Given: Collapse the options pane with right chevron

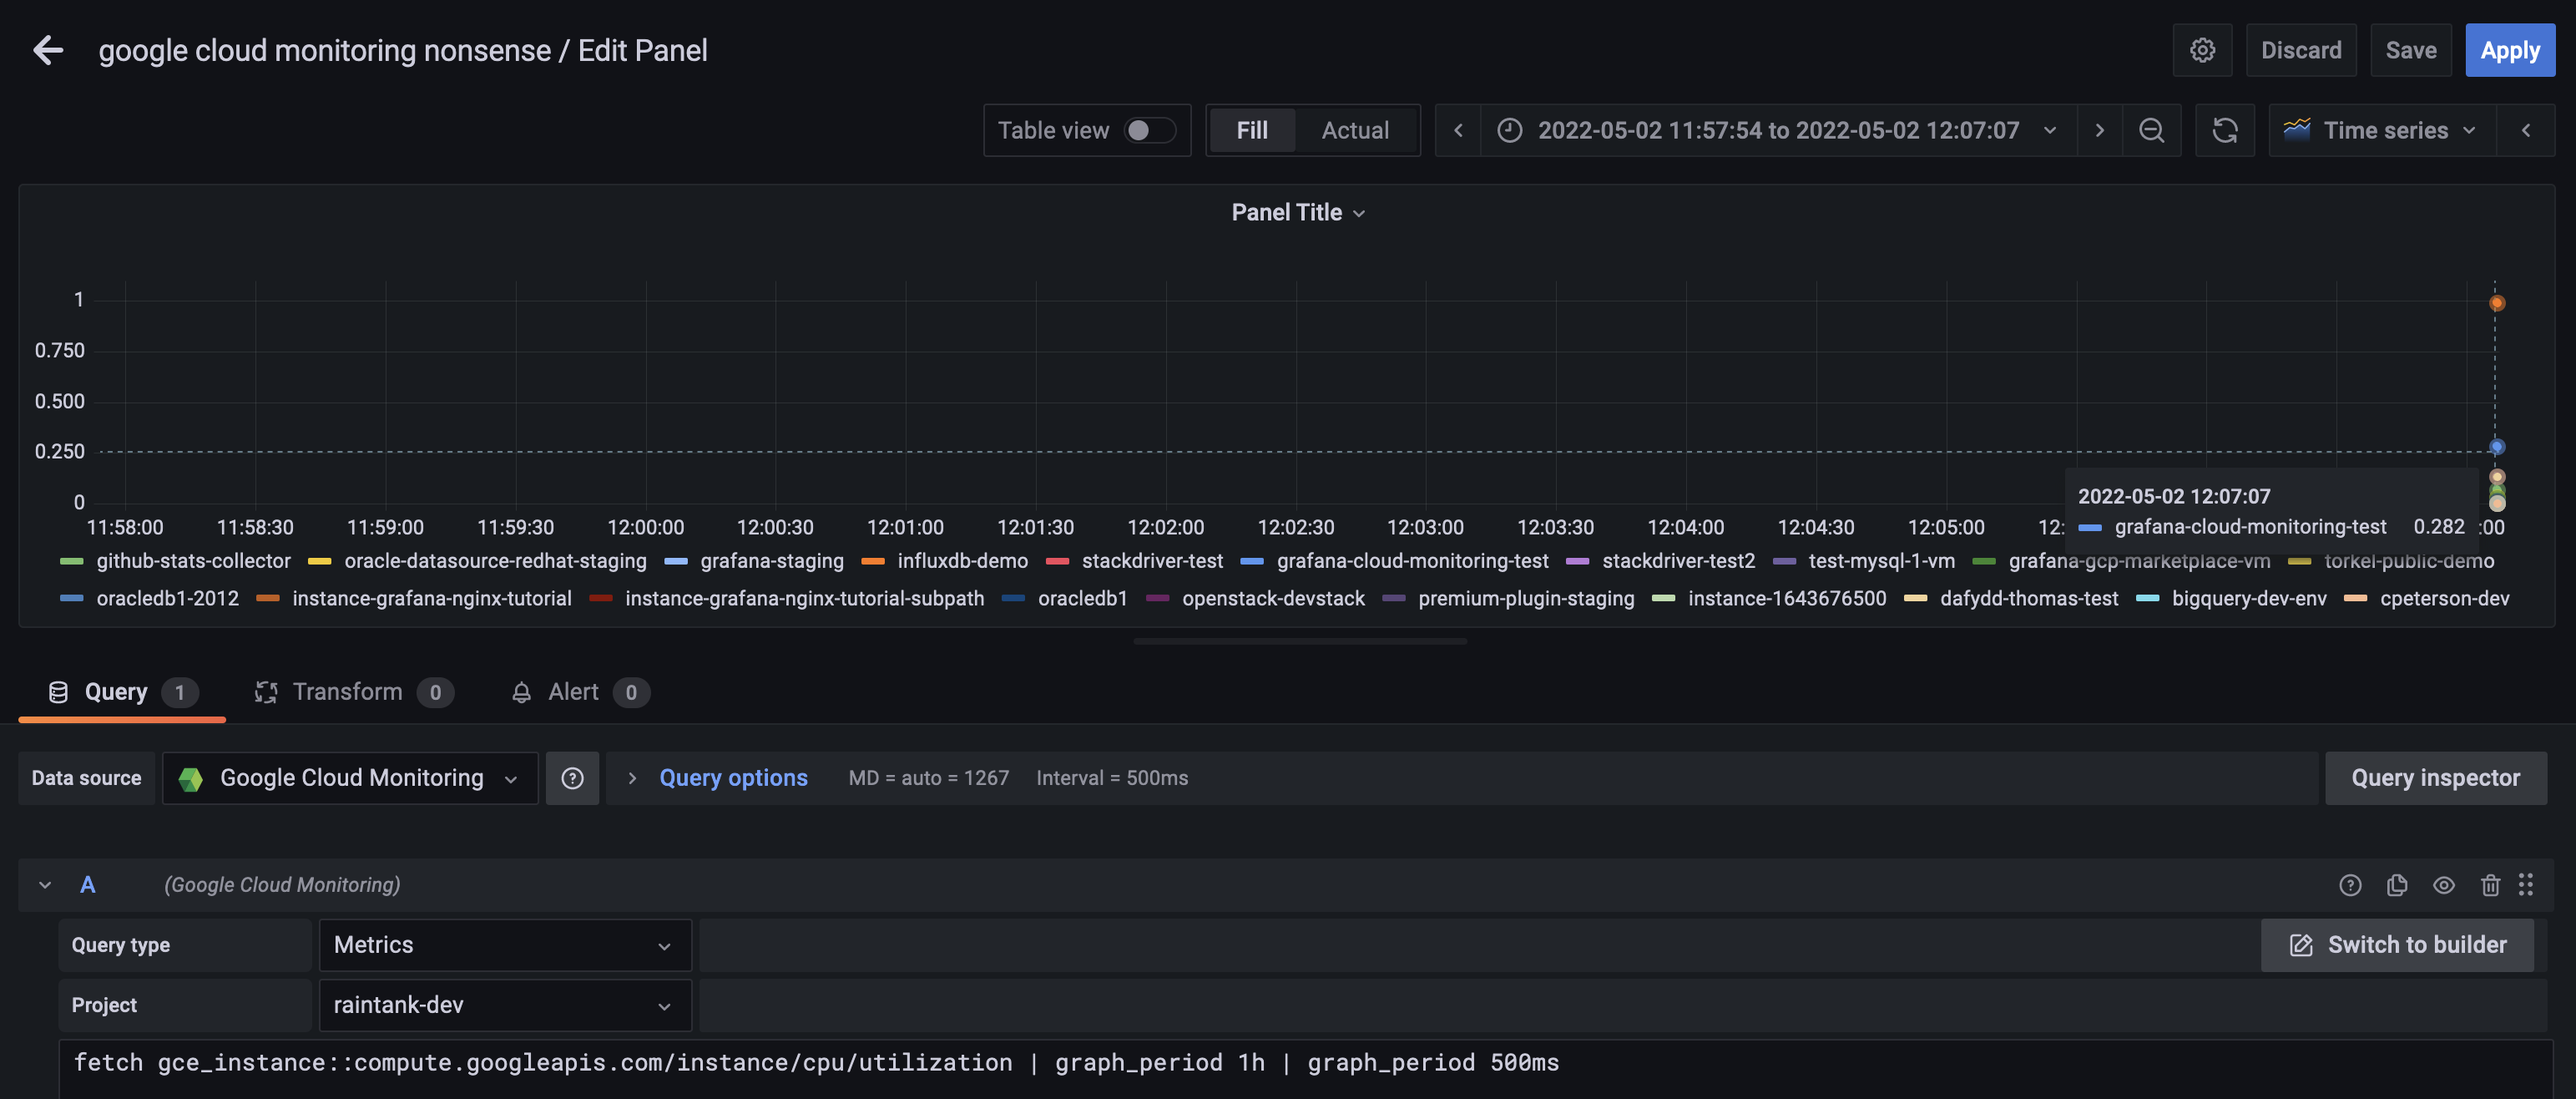Looking at the screenshot, I should [x=2527, y=130].
